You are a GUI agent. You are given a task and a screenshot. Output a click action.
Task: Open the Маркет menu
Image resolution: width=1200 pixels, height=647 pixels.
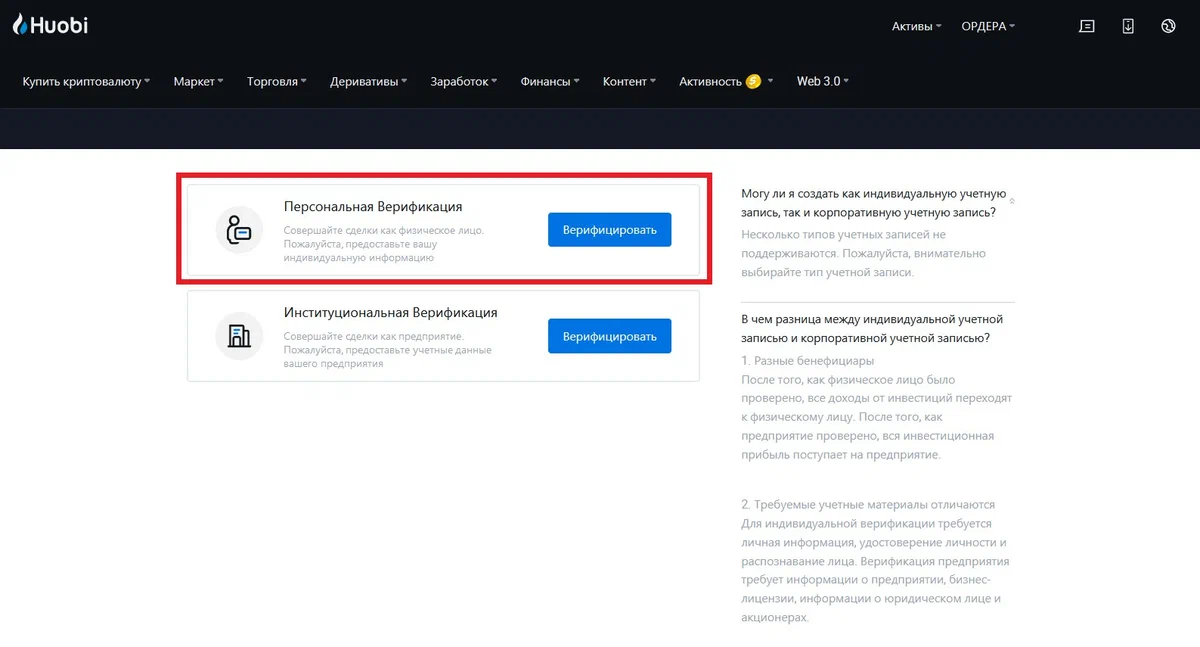point(198,82)
